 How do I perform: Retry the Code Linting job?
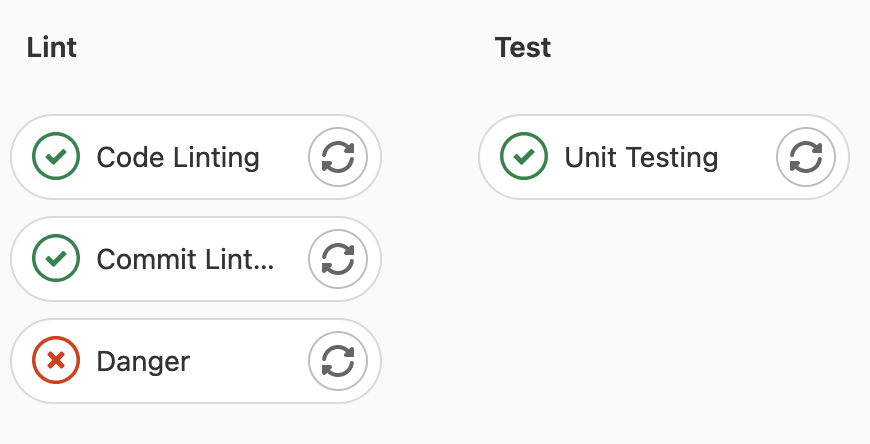pyautogui.click(x=338, y=157)
